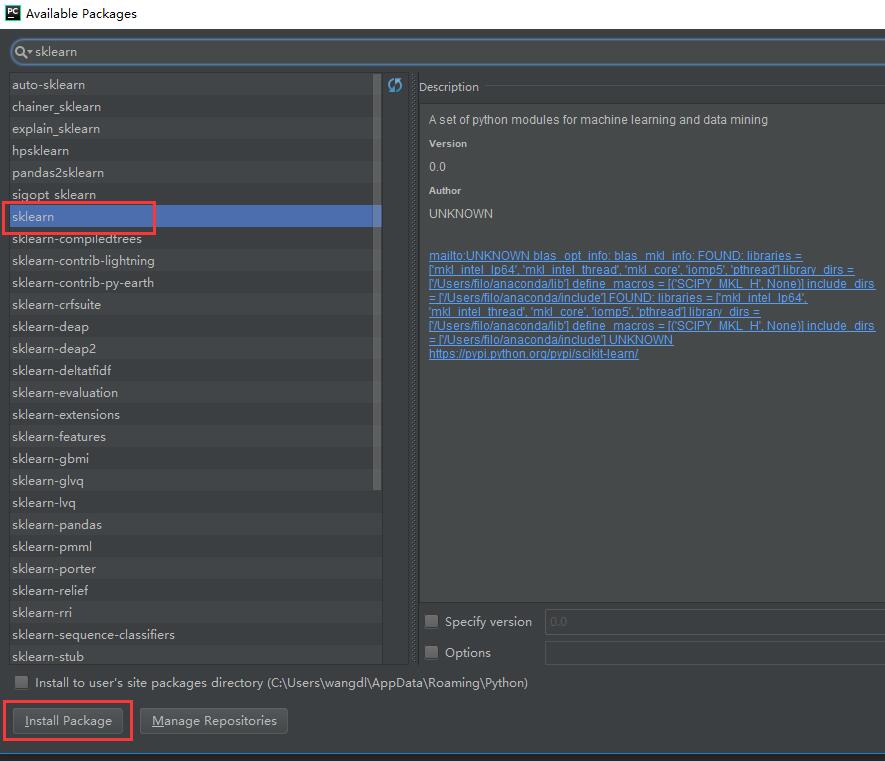Select sklearn-sequence-classifiers package

pyautogui.click(x=195, y=635)
